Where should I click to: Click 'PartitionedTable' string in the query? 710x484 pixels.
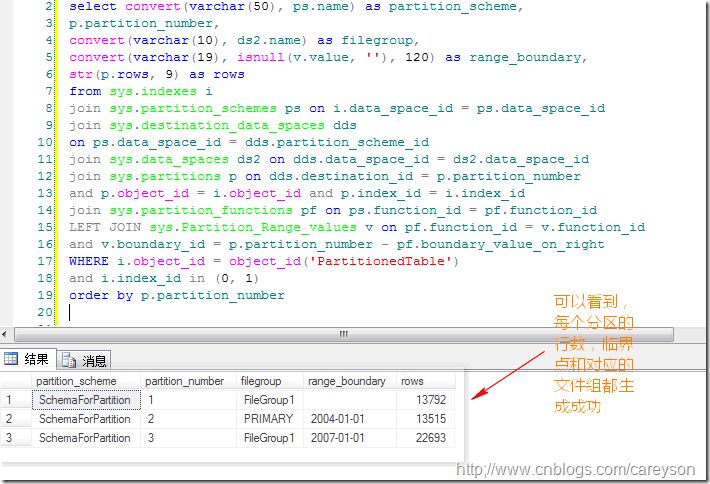(380, 261)
